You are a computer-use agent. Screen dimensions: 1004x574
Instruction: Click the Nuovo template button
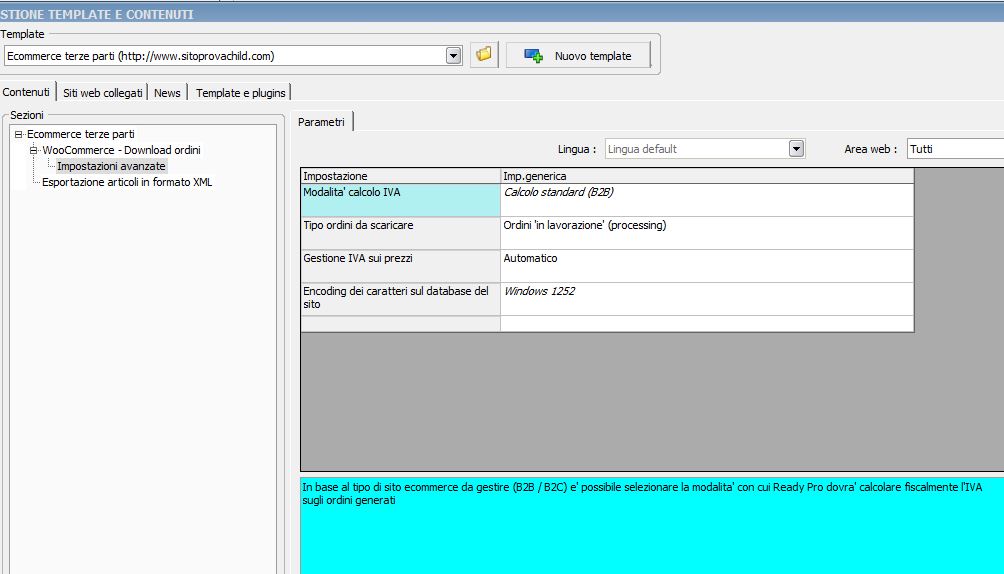point(578,56)
